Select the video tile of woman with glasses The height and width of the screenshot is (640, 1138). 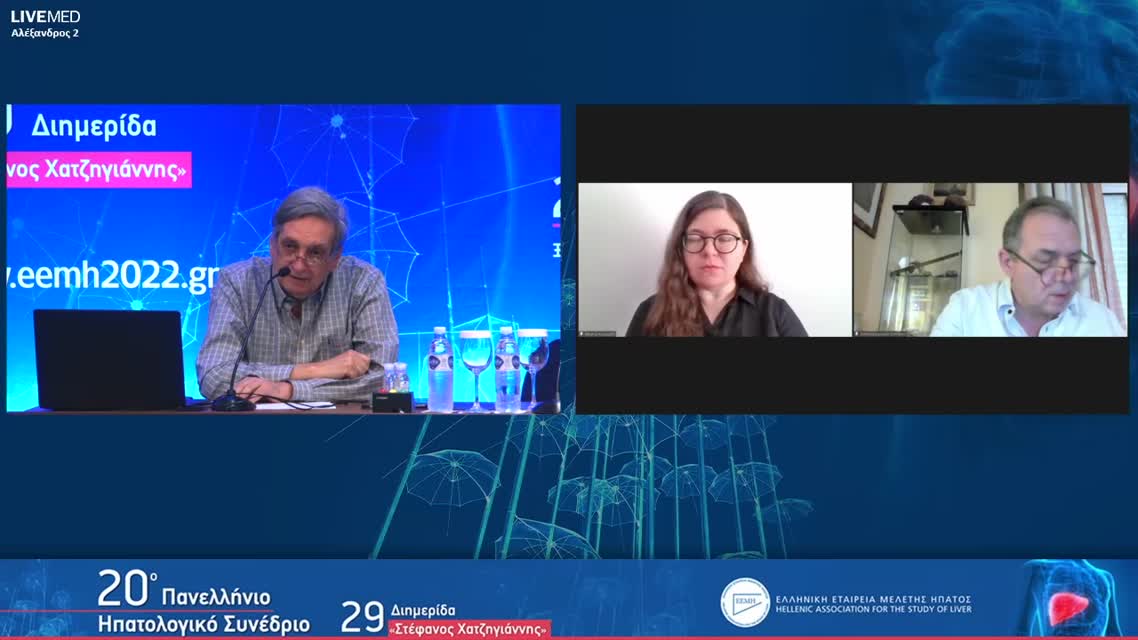coord(714,260)
